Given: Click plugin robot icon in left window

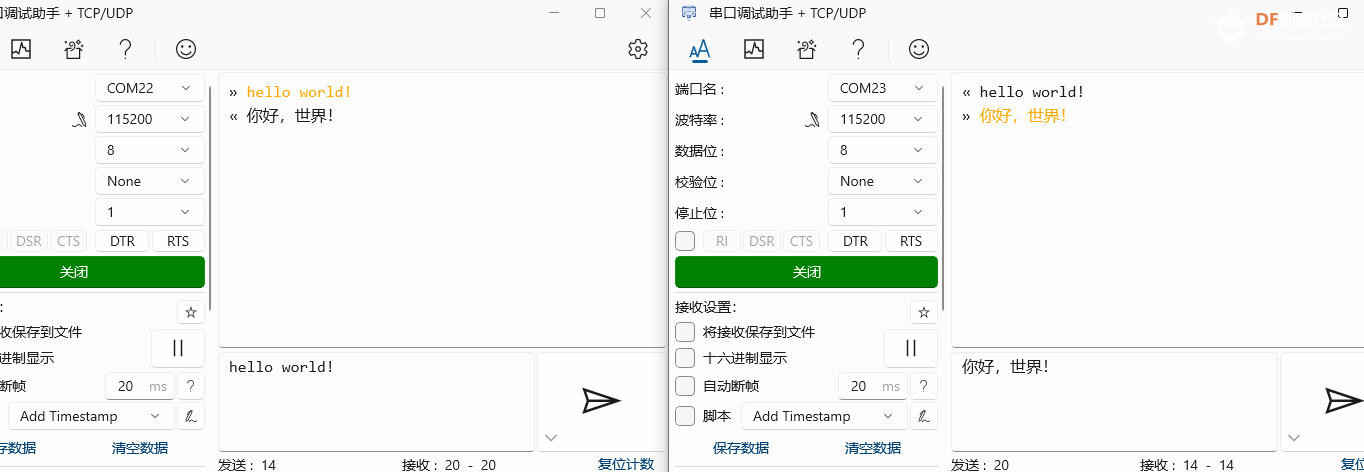Looking at the screenshot, I should click(73, 48).
